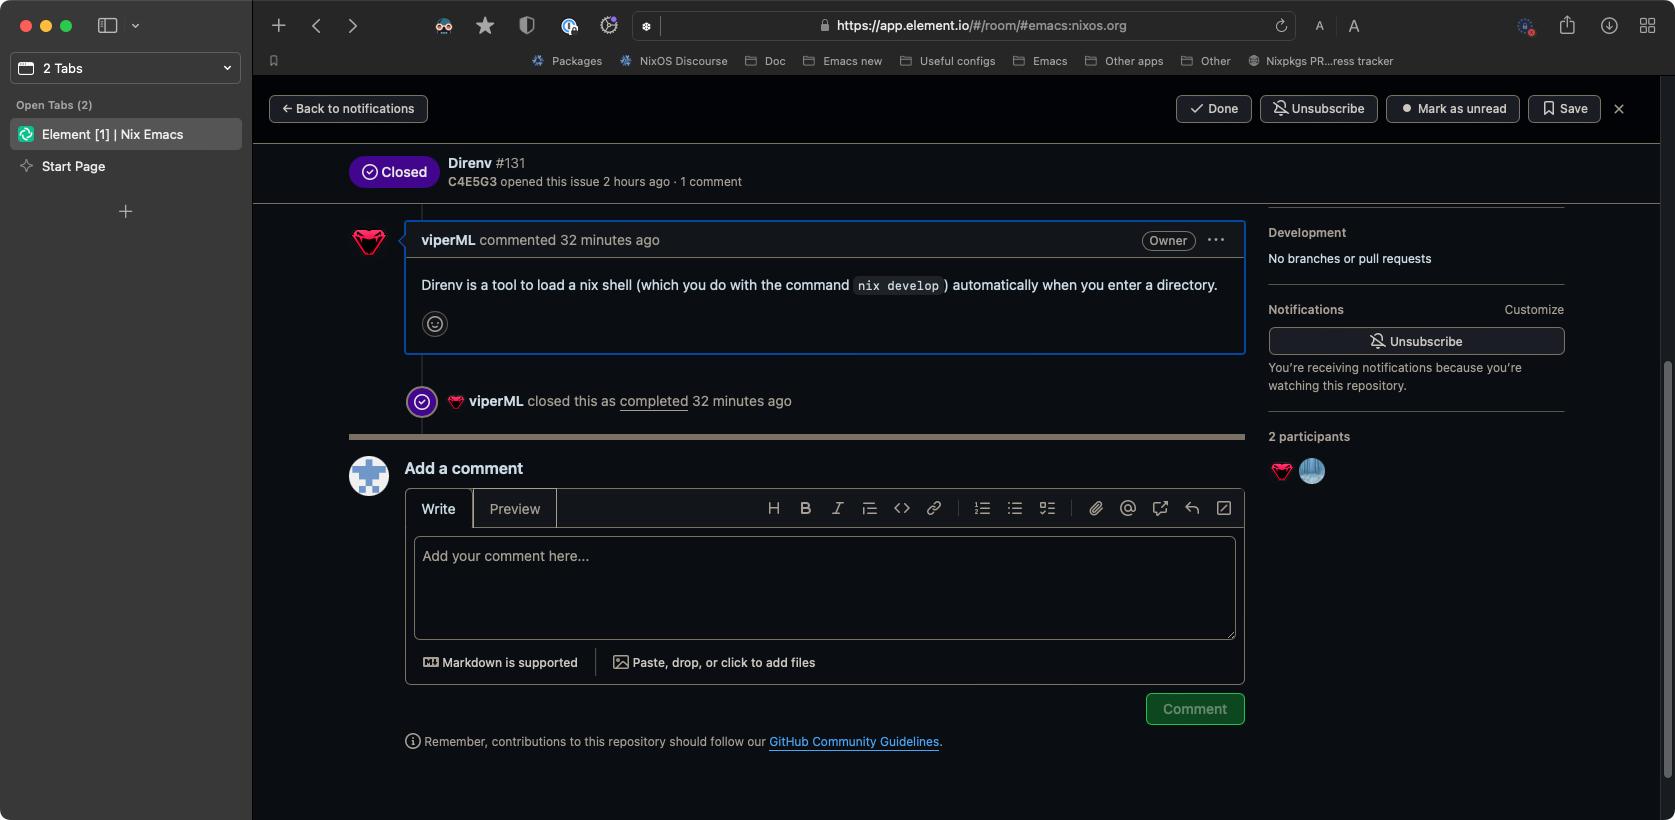This screenshot has height=820, width=1675.
Task: Add new tab in sidebar with plus
Action: point(126,211)
